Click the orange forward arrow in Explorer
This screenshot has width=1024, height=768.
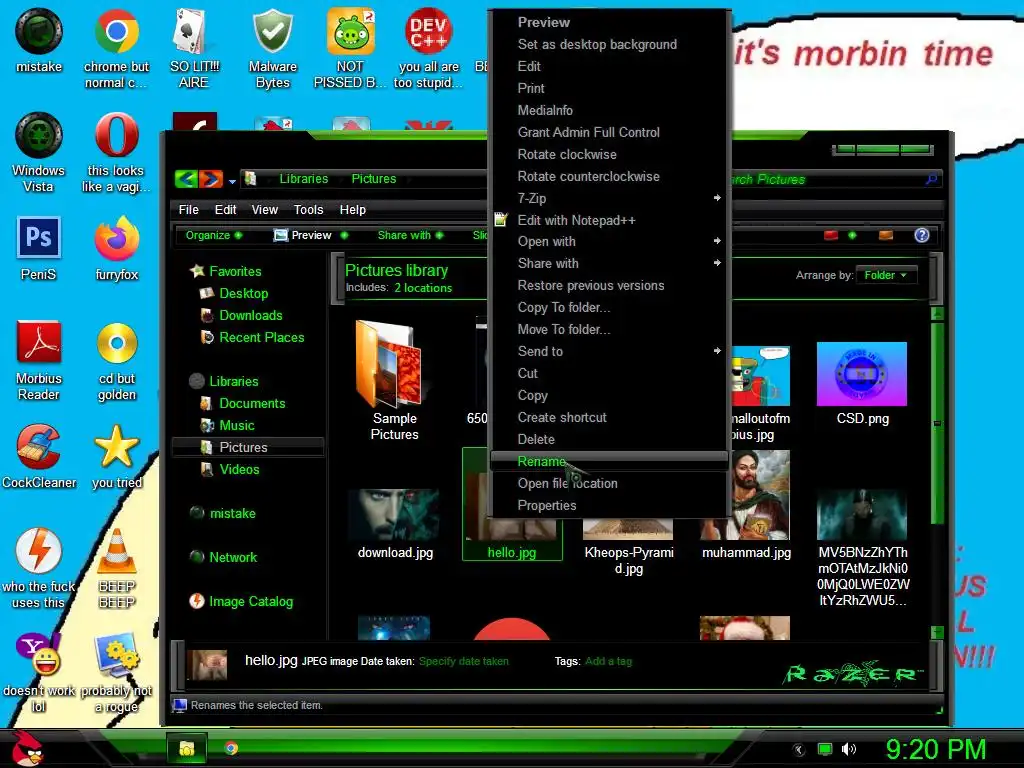(210, 178)
